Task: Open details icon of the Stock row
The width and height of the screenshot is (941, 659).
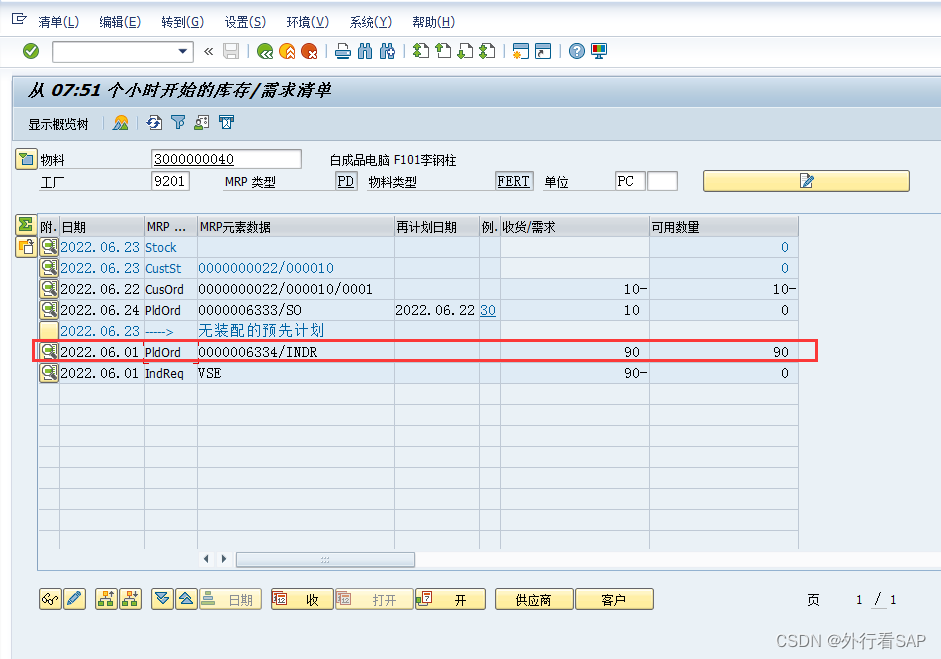Action: [49, 247]
